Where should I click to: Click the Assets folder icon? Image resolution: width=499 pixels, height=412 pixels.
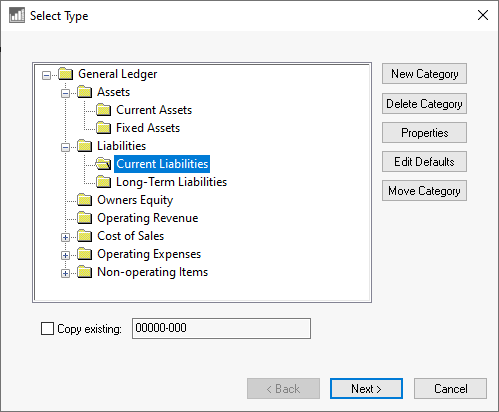click(x=85, y=92)
